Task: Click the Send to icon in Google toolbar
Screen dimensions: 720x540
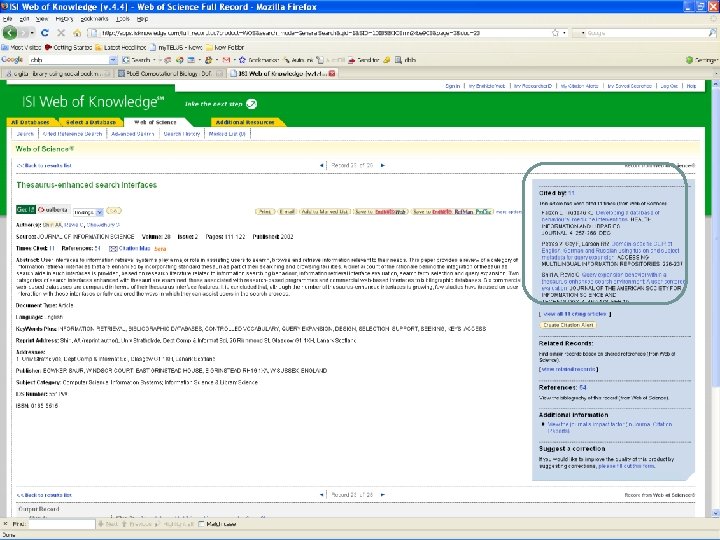Action: click(x=351, y=60)
